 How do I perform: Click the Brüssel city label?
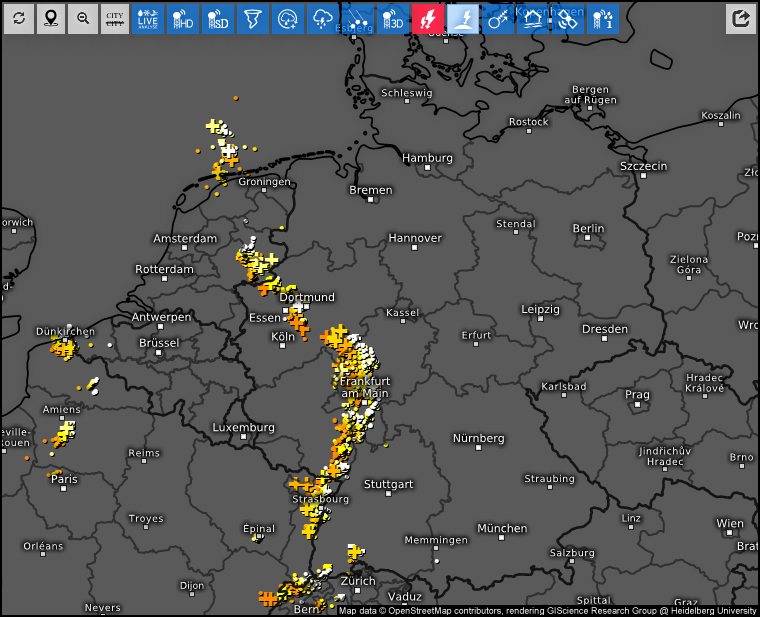pyautogui.click(x=159, y=343)
